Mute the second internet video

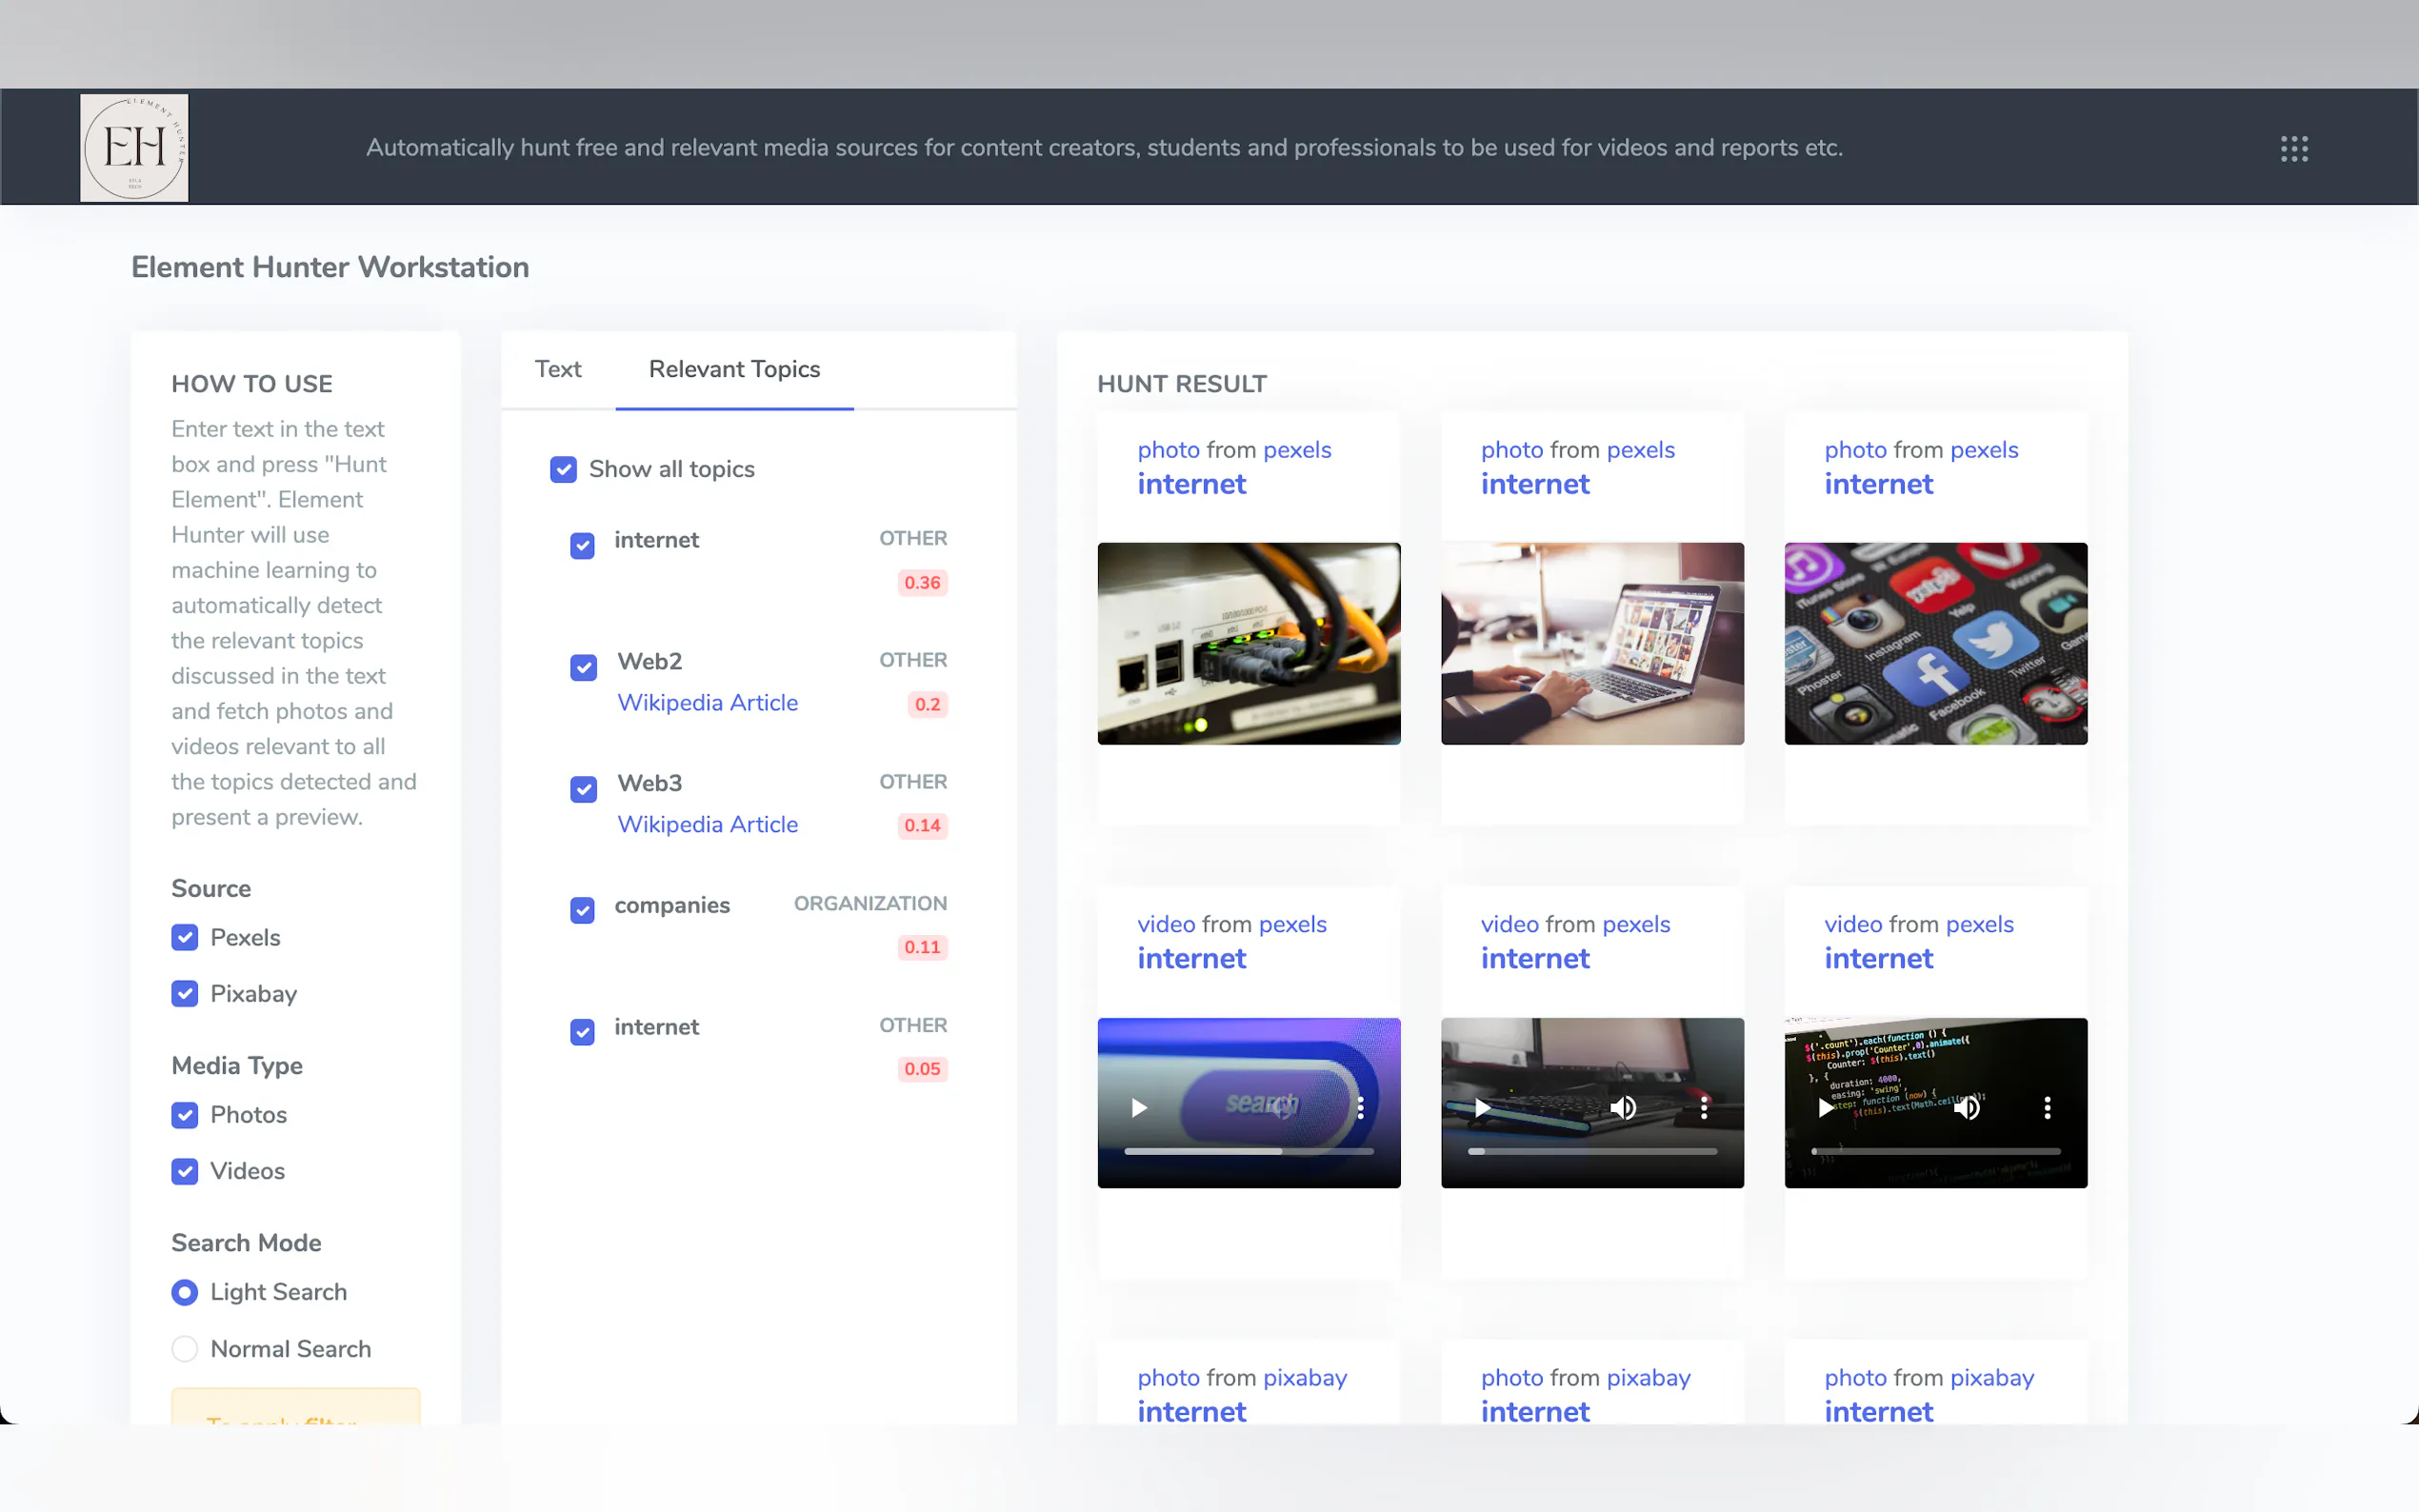1623,1107
